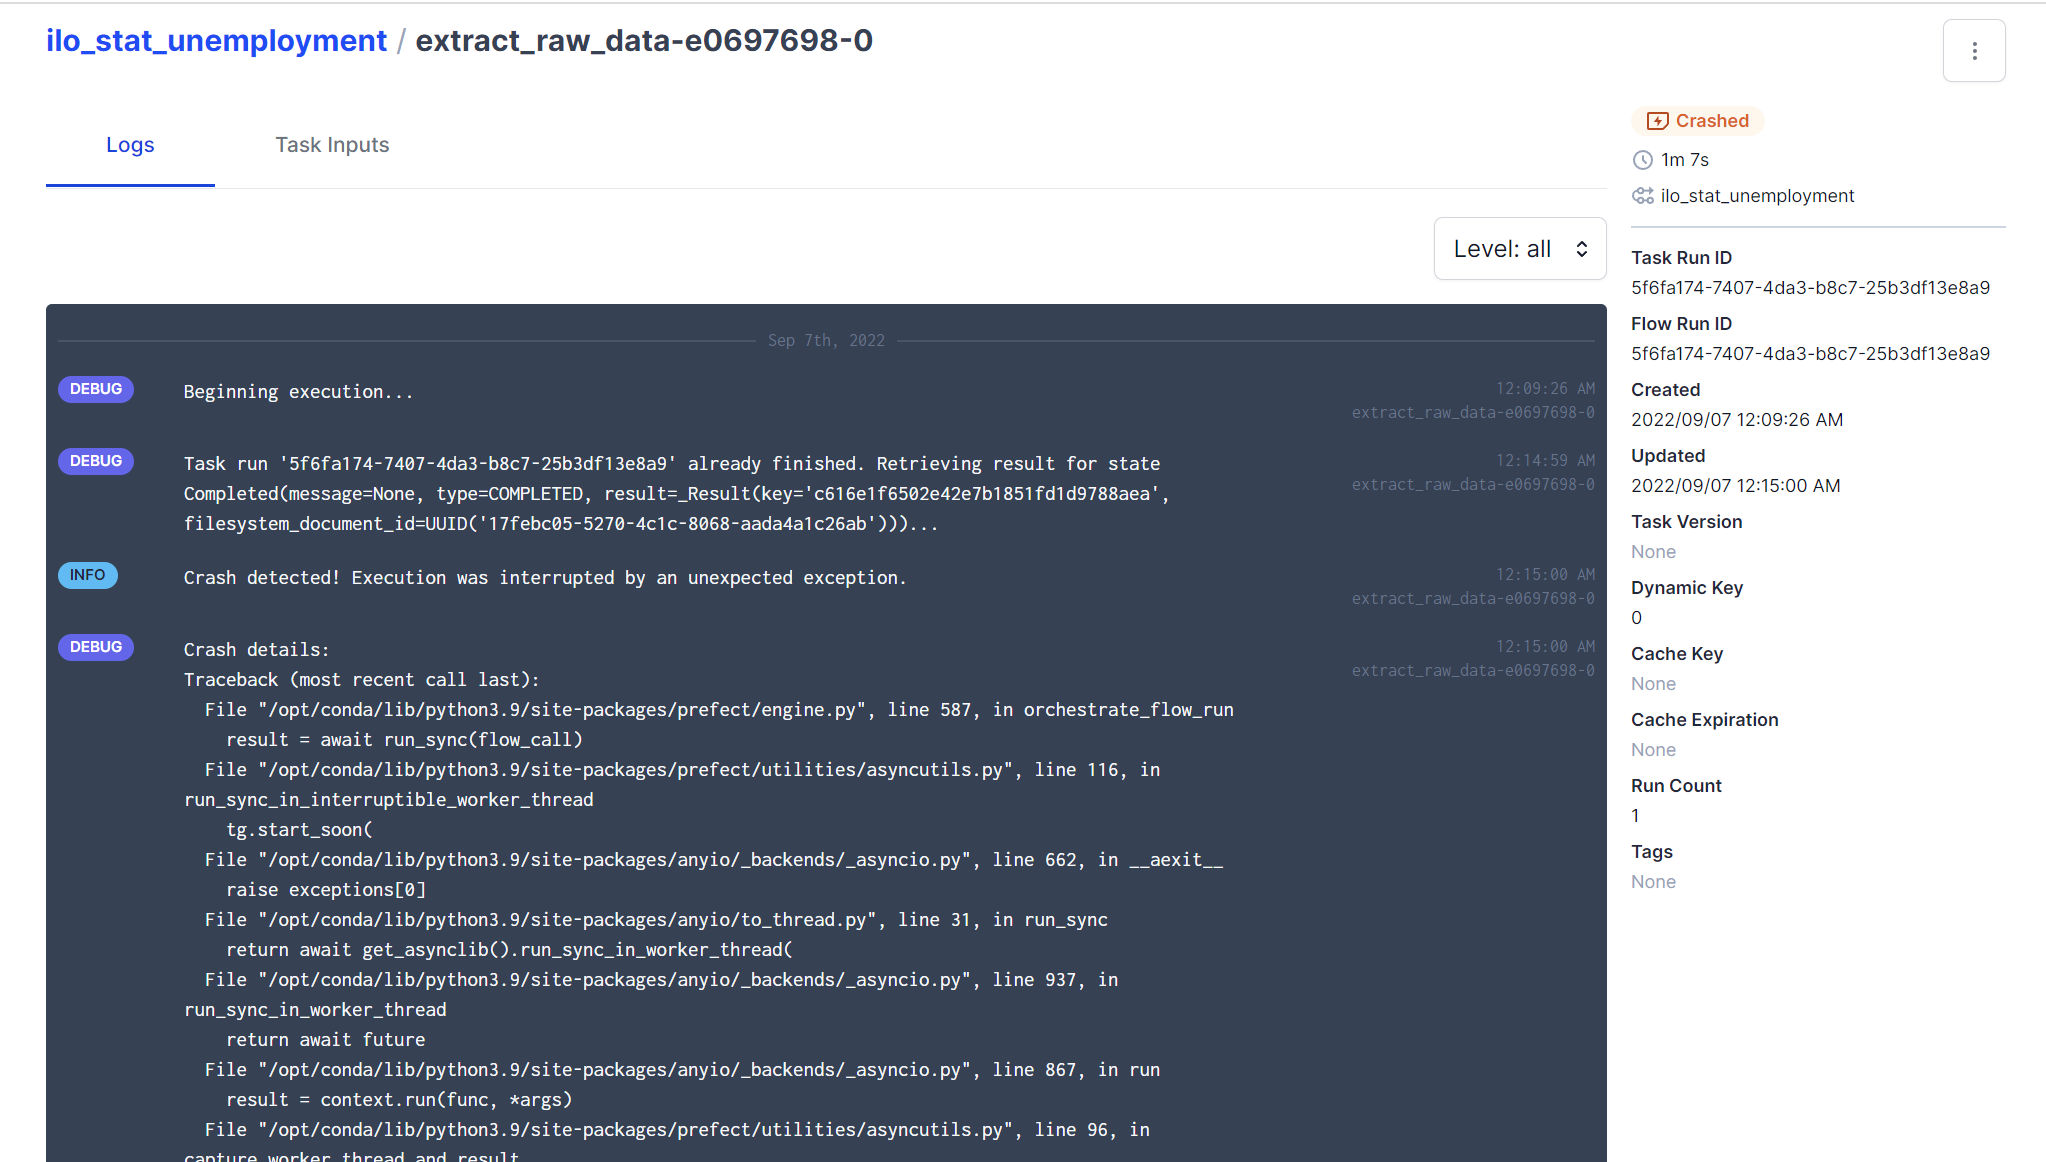The height and width of the screenshot is (1162, 2046).
Task: Click the DEBUG badge on the Beginning execution log
Action: pyautogui.click(x=95, y=389)
